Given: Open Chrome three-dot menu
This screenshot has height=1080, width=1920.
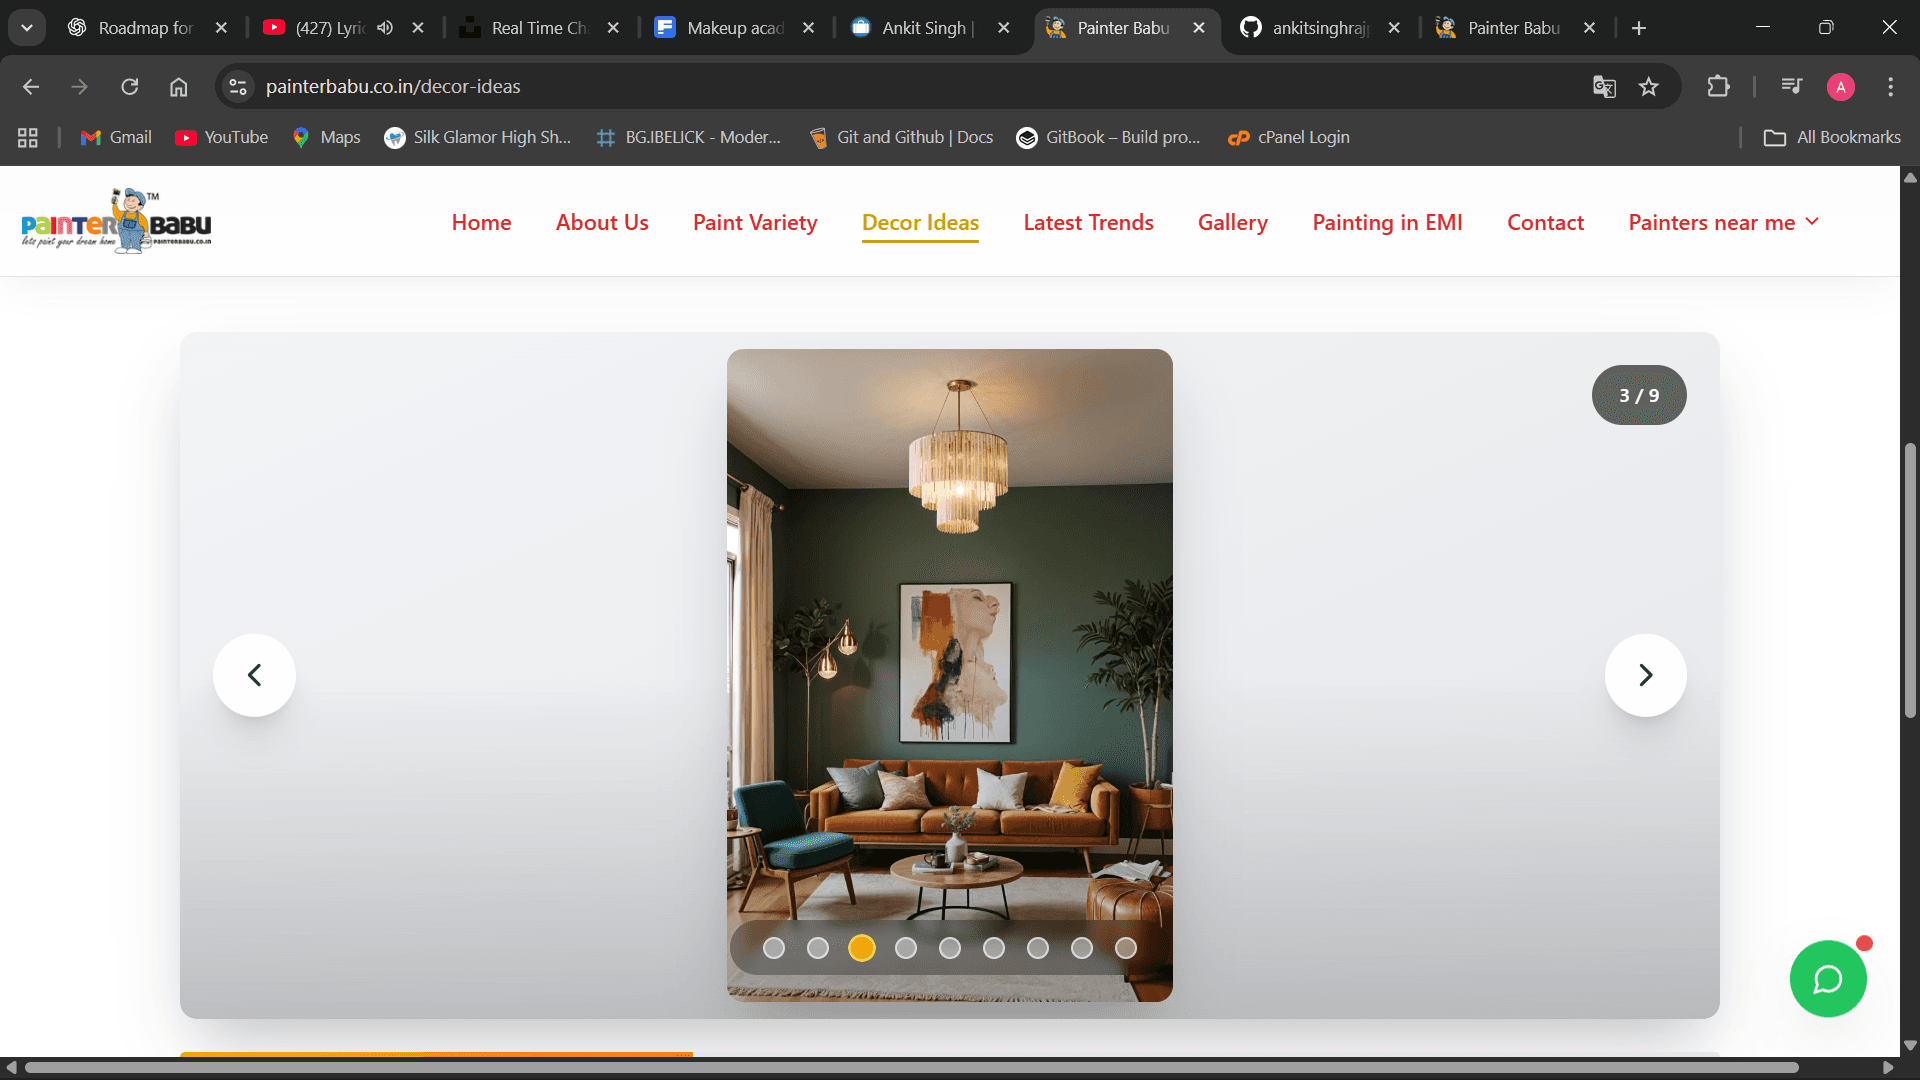Looking at the screenshot, I should 1890,87.
